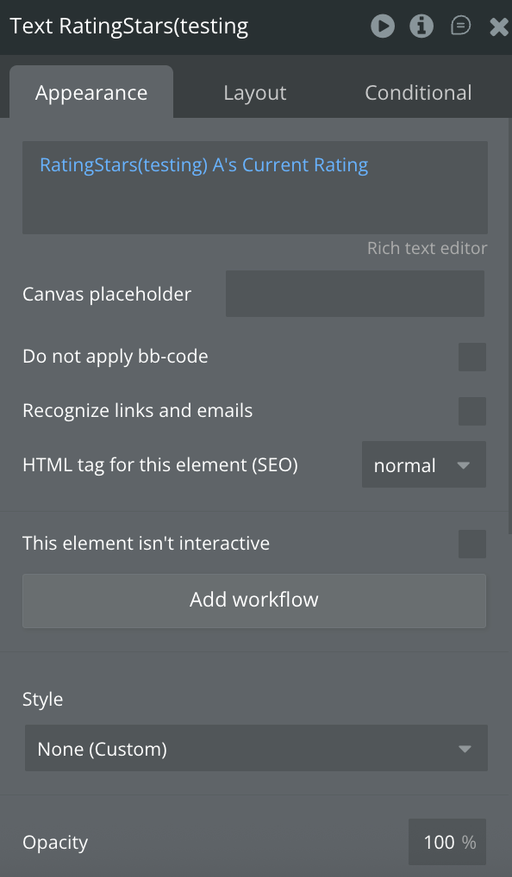Switch to the Layout tab
Viewport: 512px width, 877px height.
pos(255,93)
